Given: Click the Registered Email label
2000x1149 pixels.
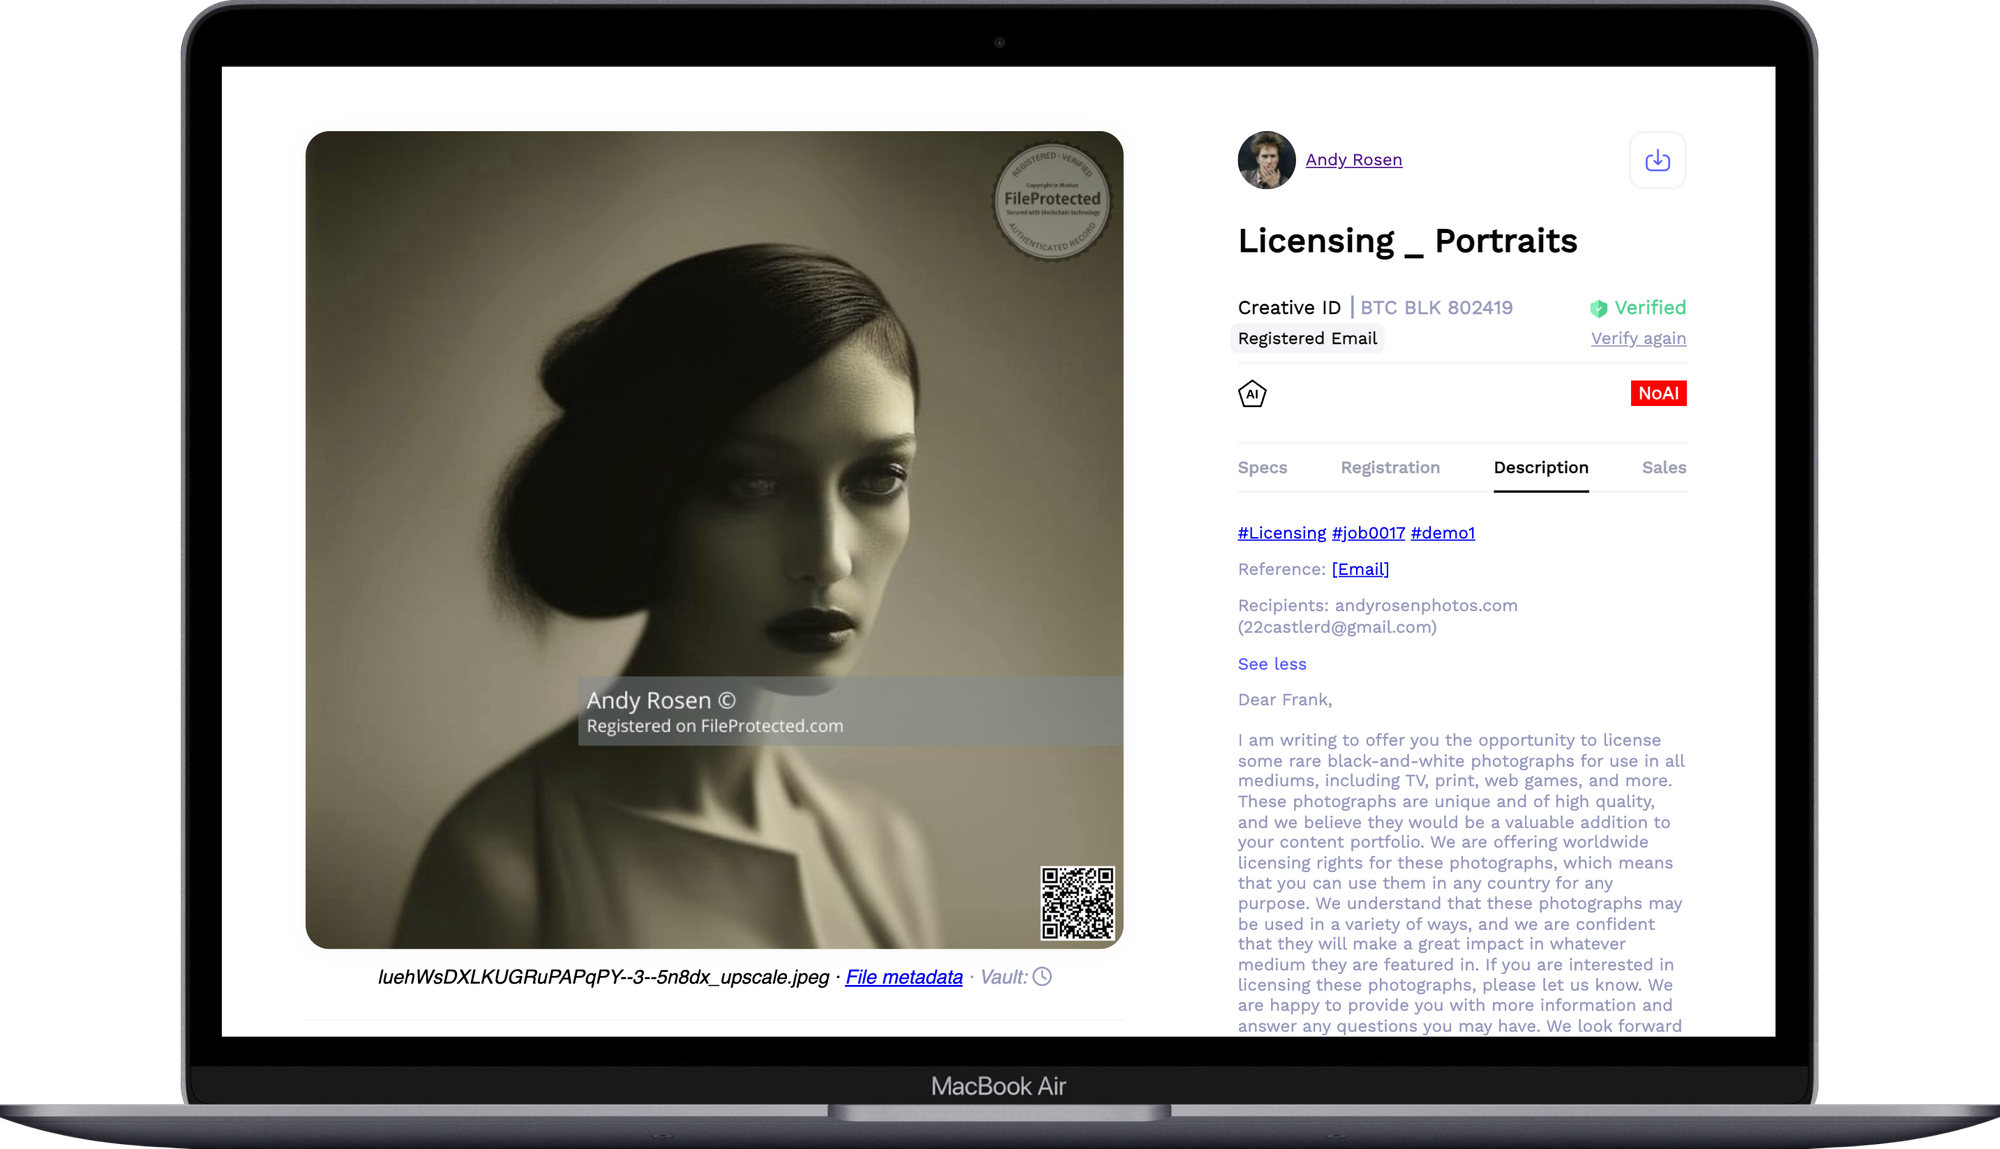Looking at the screenshot, I should (1307, 339).
